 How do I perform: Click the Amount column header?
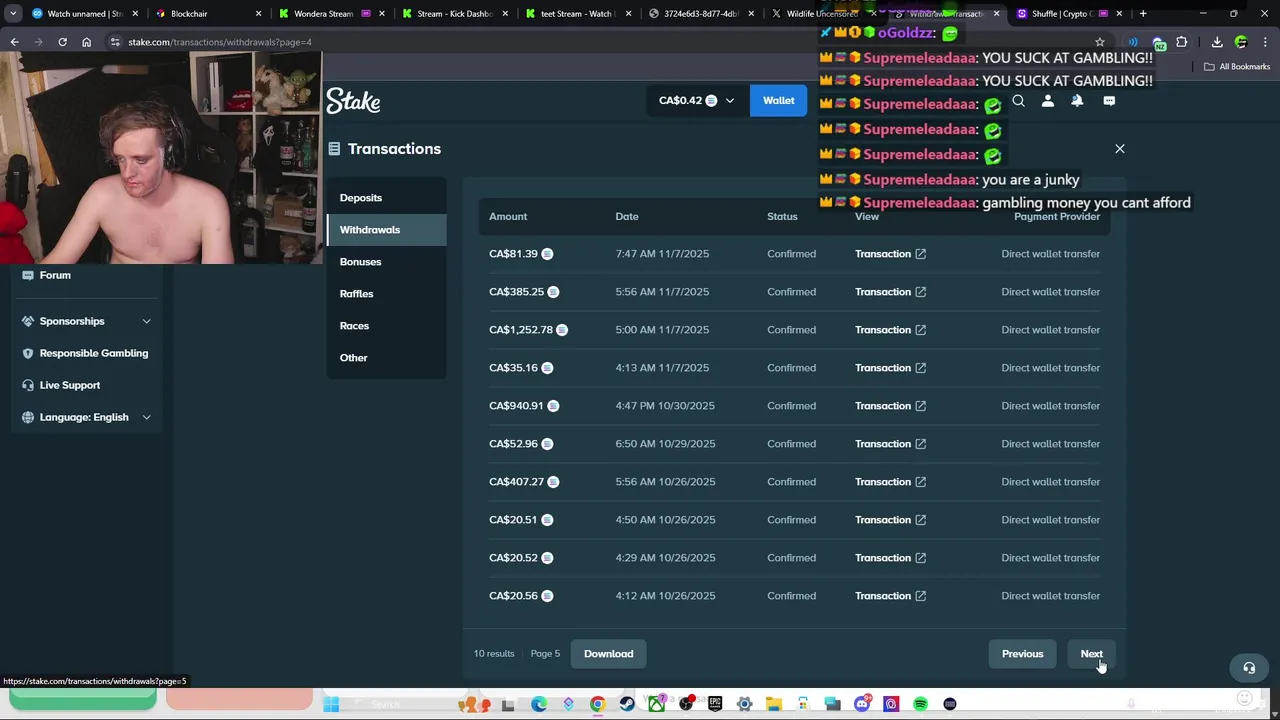tap(508, 217)
